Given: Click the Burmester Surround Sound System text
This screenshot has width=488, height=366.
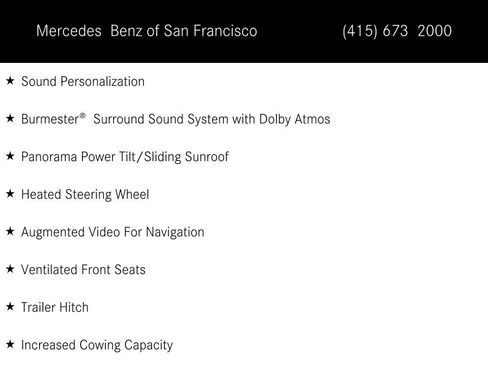Looking at the screenshot, I should (176, 119).
